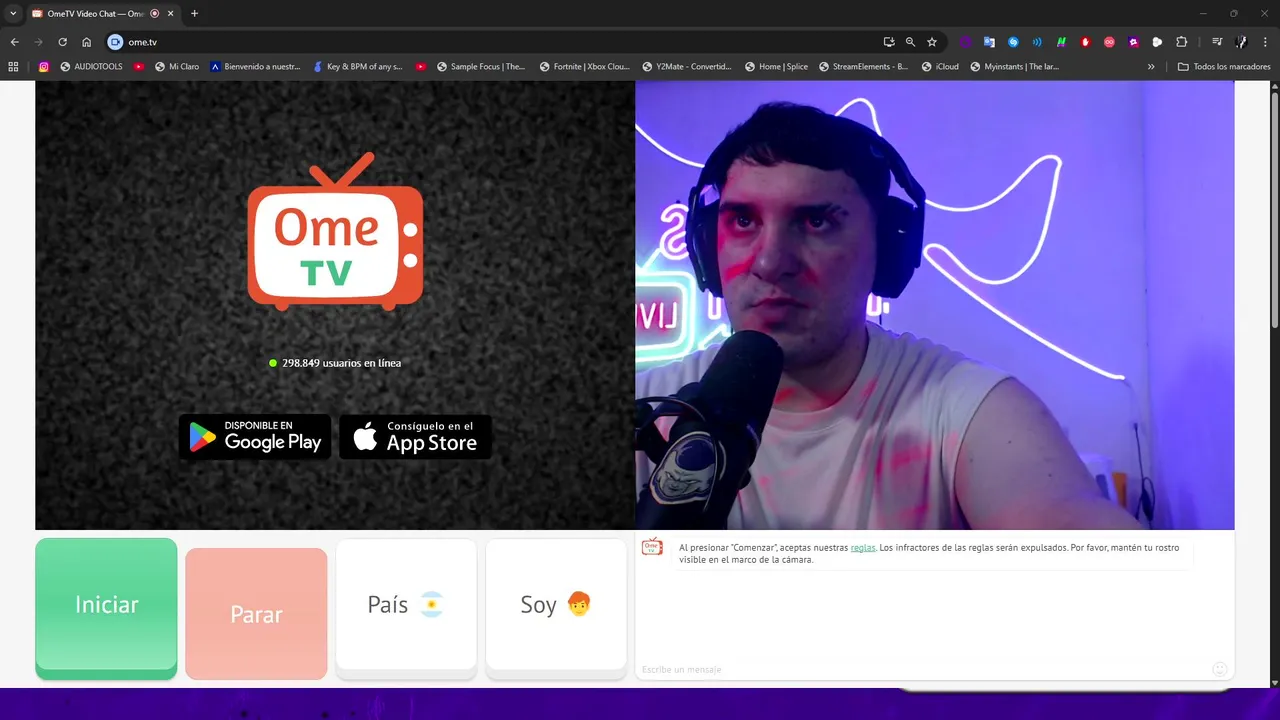This screenshot has height=720, width=1280.
Task: Open the AUDIOTOOLS bookmark
Action: click(x=91, y=67)
